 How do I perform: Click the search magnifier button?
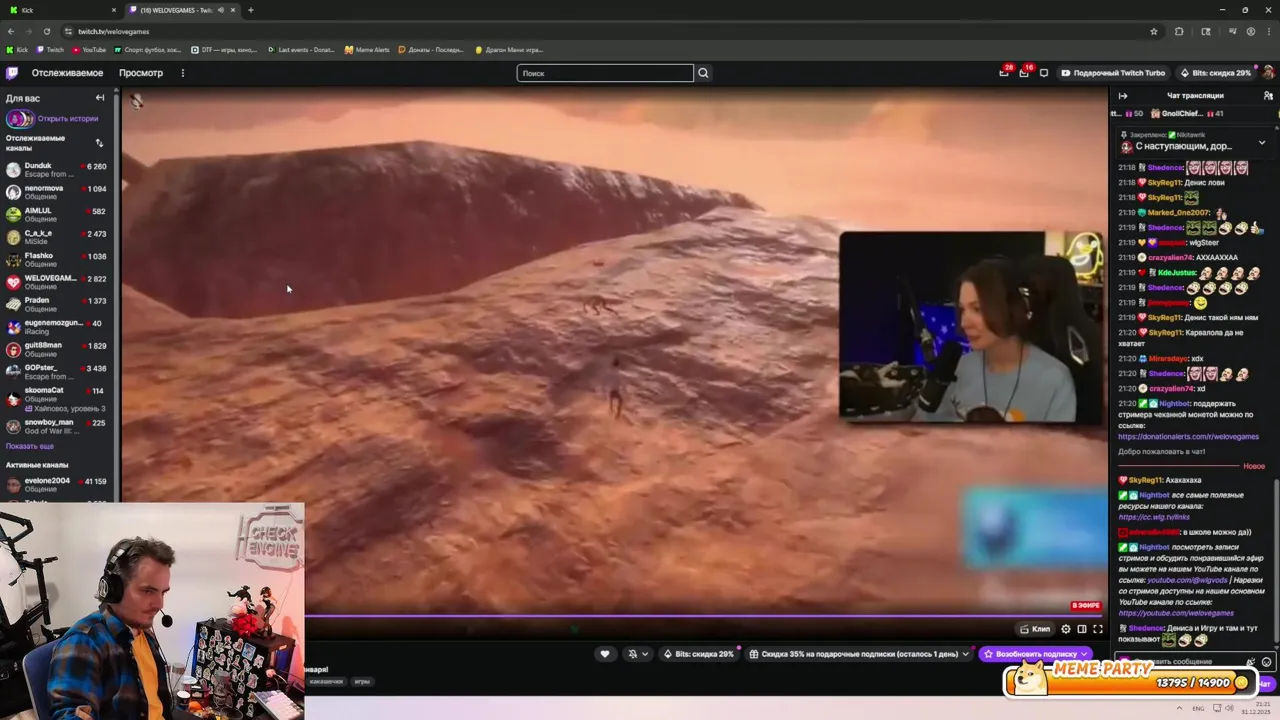pyautogui.click(x=703, y=73)
